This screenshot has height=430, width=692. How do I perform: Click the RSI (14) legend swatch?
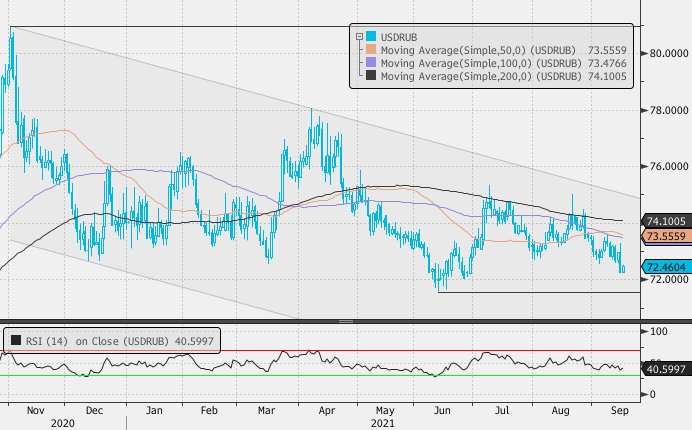click(15, 340)
